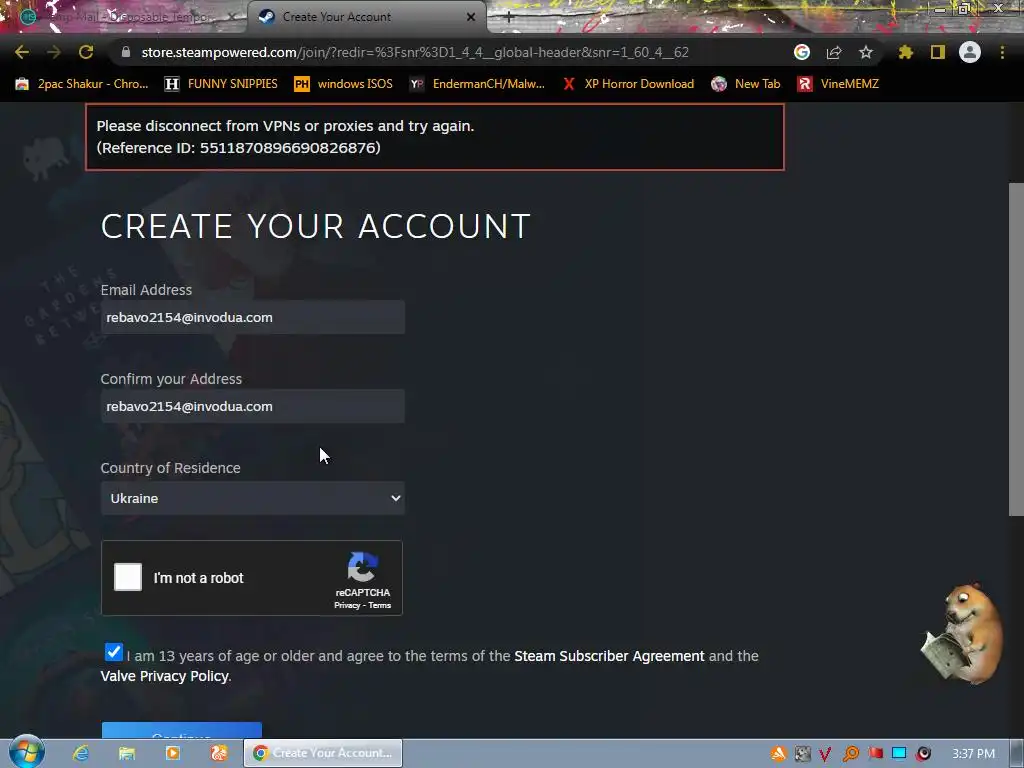This screenshot has width=1024, height=768.
Task: Open windows ISOS bookmark
Action: 344,84
